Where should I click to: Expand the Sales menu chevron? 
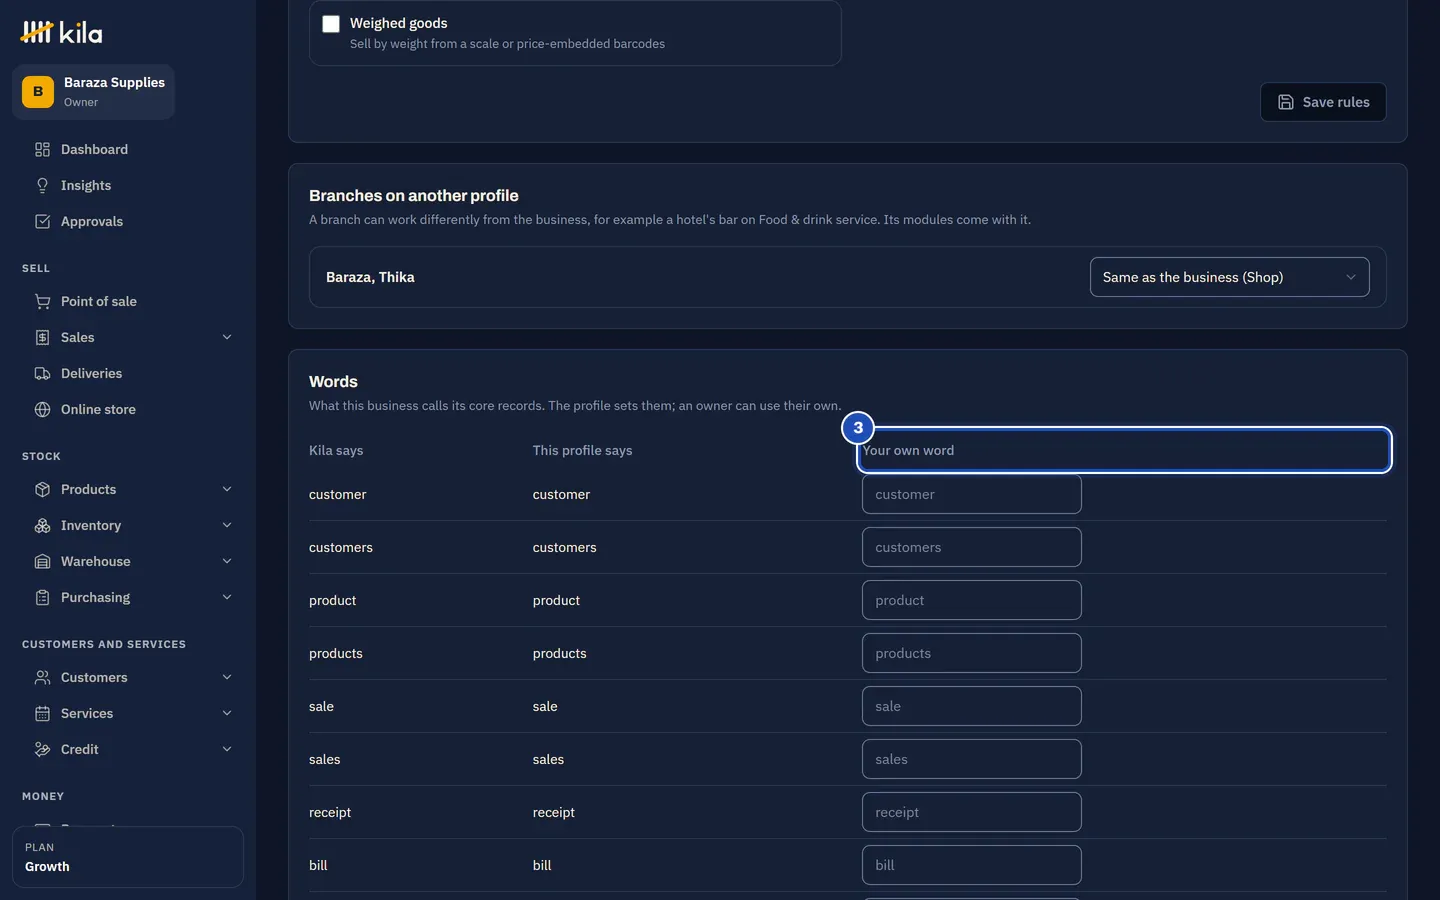click(x=227, y=337)
